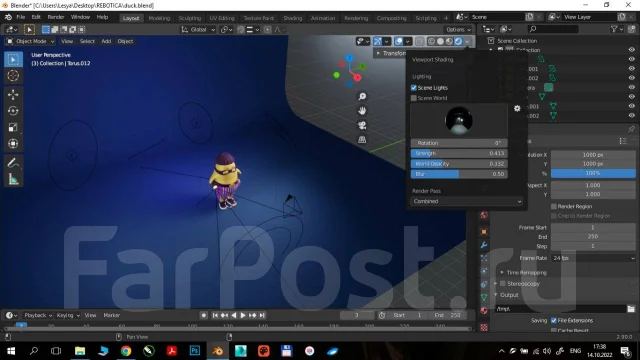Enable Scene World checkbox
640x360 pixels.
(x=414, y=98)
